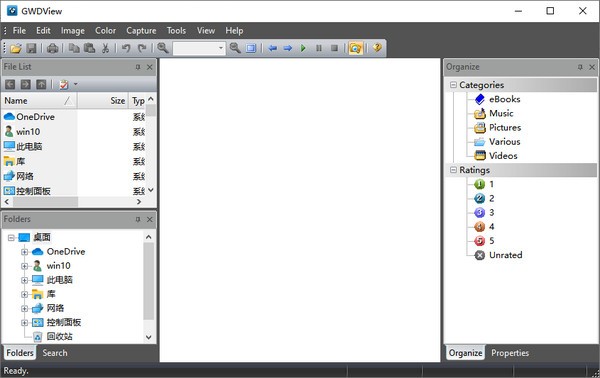The image size is (600, 378).
Task: Switch to the Properties tab
Action: click(x=510, y=353)
